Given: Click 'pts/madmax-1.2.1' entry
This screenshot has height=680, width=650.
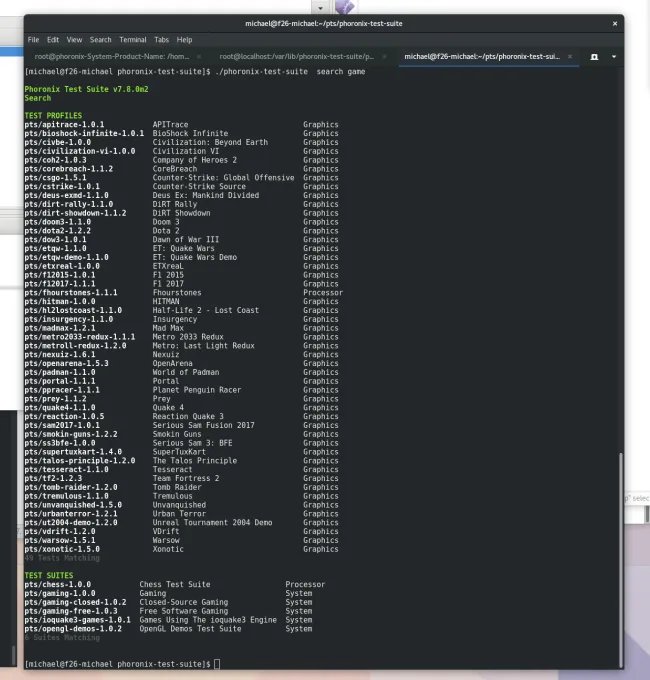Looking at the screenshot, I should 60,328.
